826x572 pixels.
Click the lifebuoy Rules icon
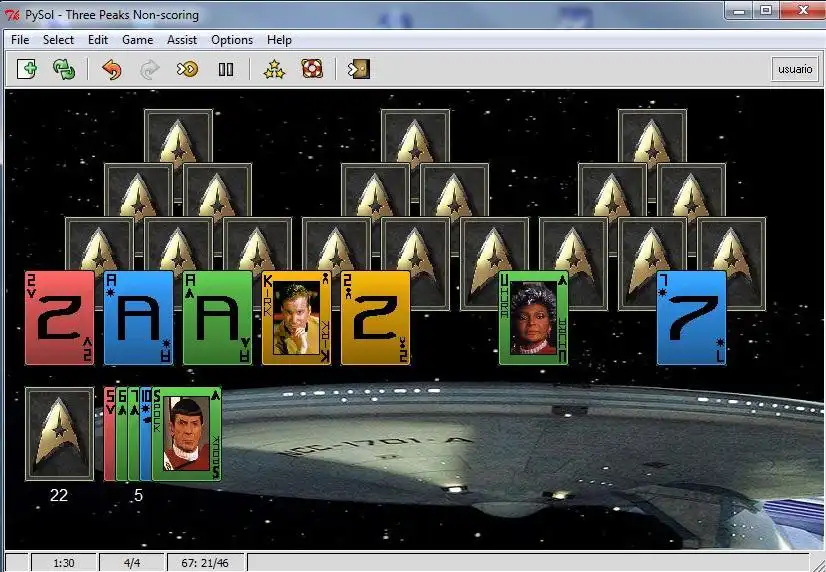[312, 69]
